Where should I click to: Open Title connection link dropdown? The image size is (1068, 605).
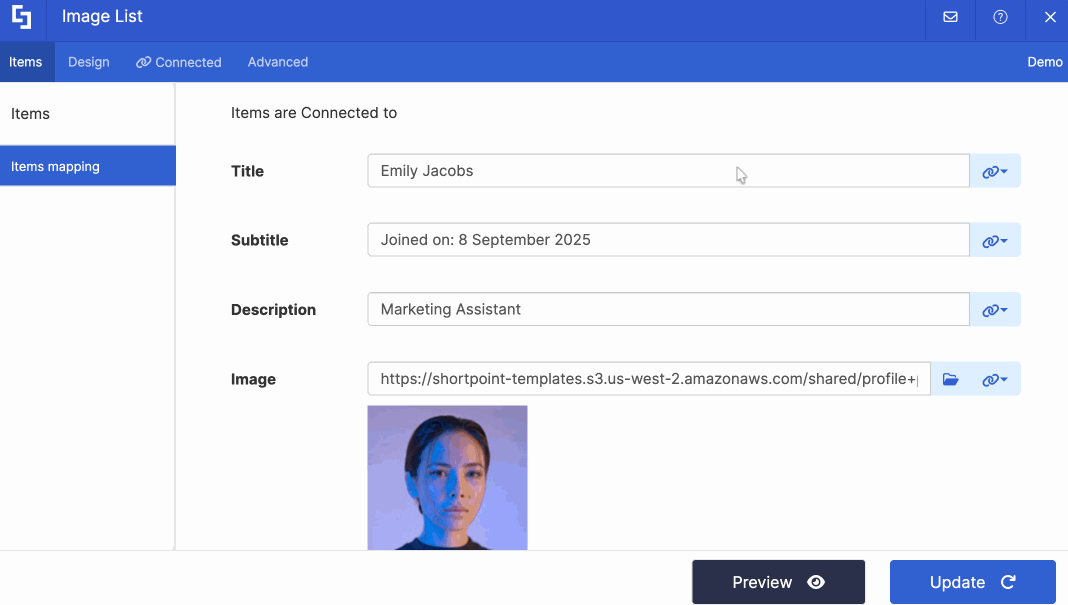pos(994,171)
